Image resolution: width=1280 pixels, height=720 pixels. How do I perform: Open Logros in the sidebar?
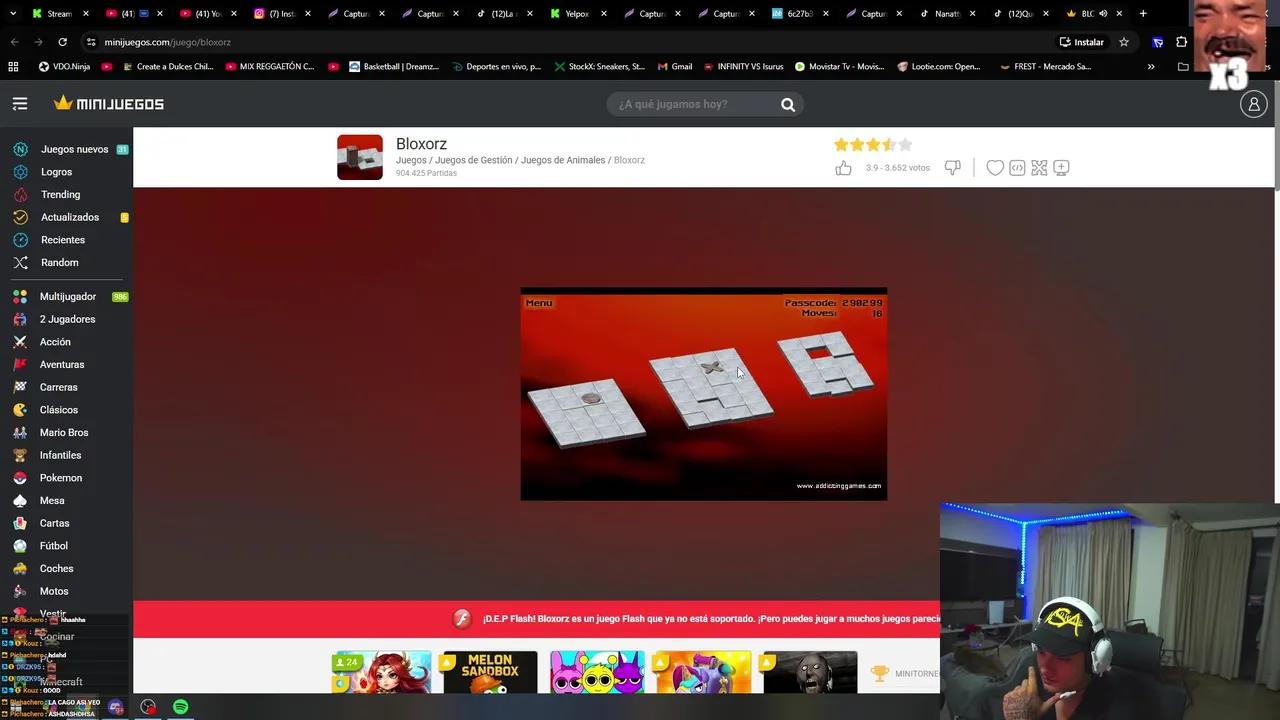(x=56, y=172)
